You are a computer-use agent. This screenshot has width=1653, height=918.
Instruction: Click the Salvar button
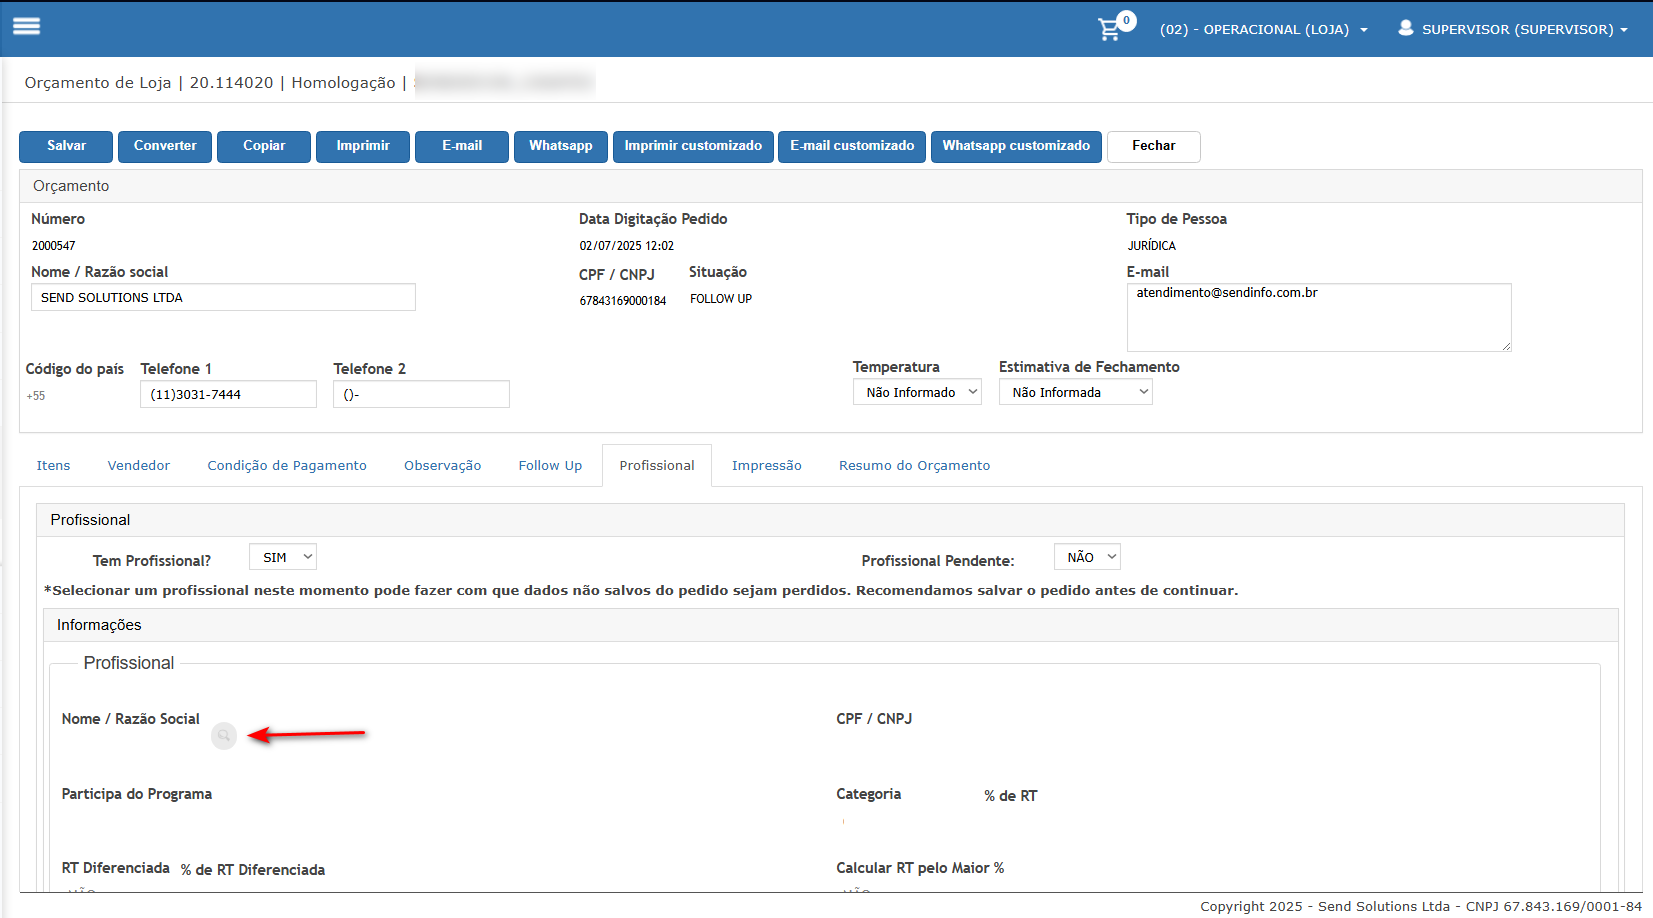click(x=66, y=146)
